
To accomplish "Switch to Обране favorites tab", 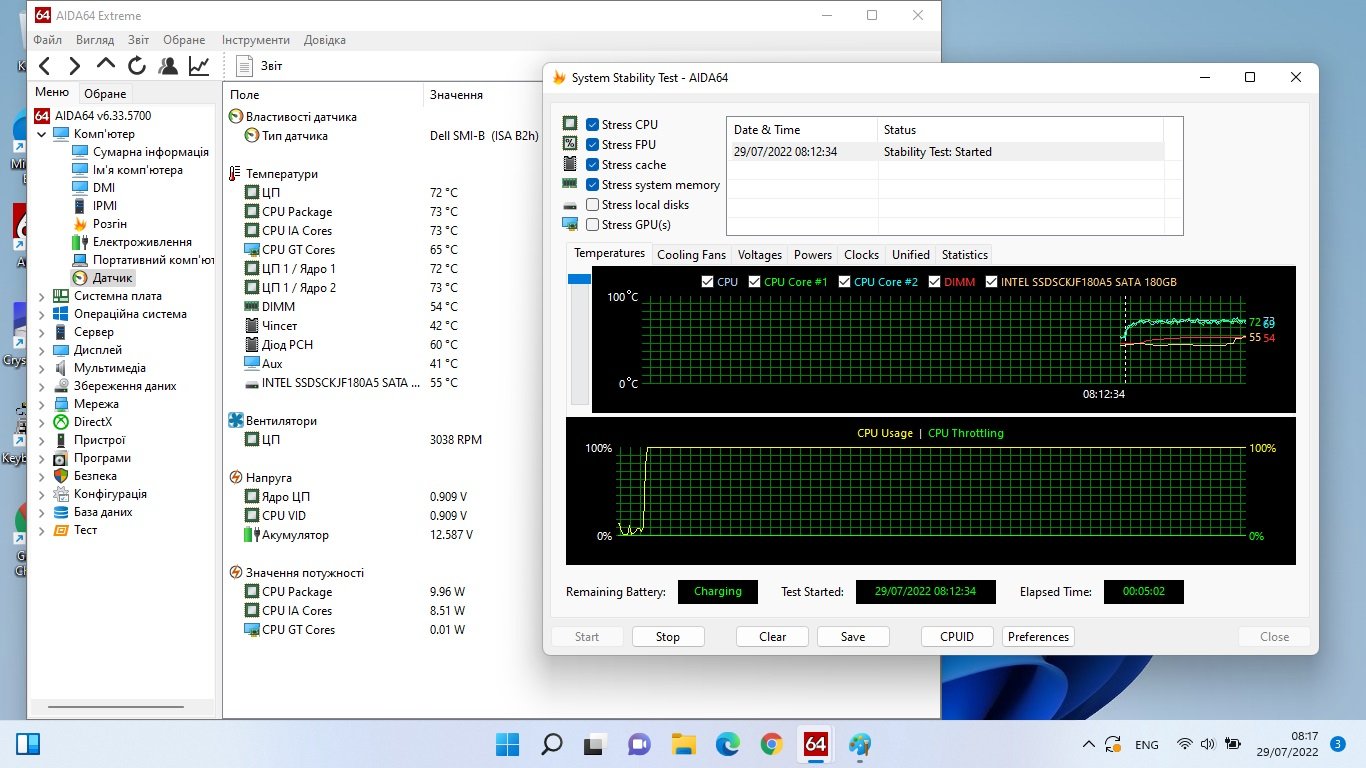I will 105,93.
